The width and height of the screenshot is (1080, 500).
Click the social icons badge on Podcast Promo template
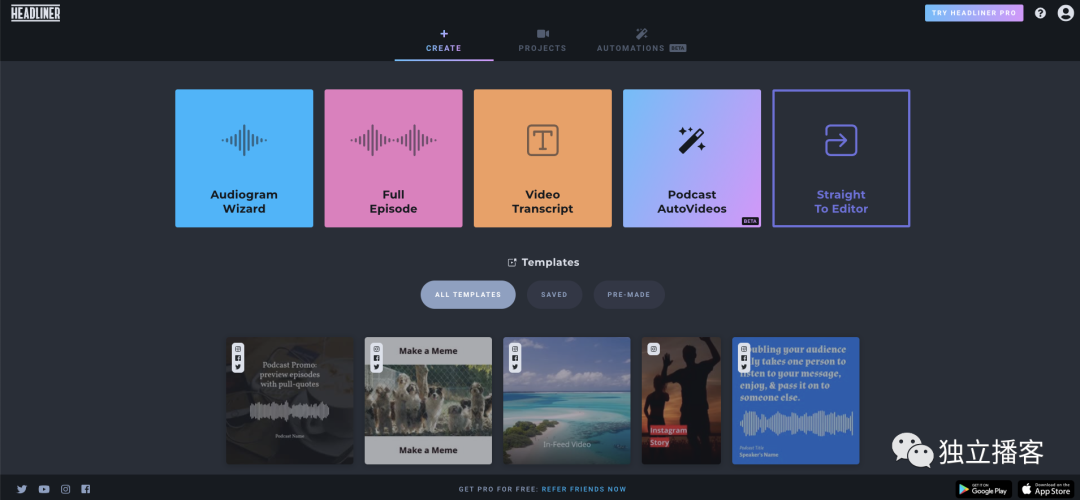pos(238,358)
